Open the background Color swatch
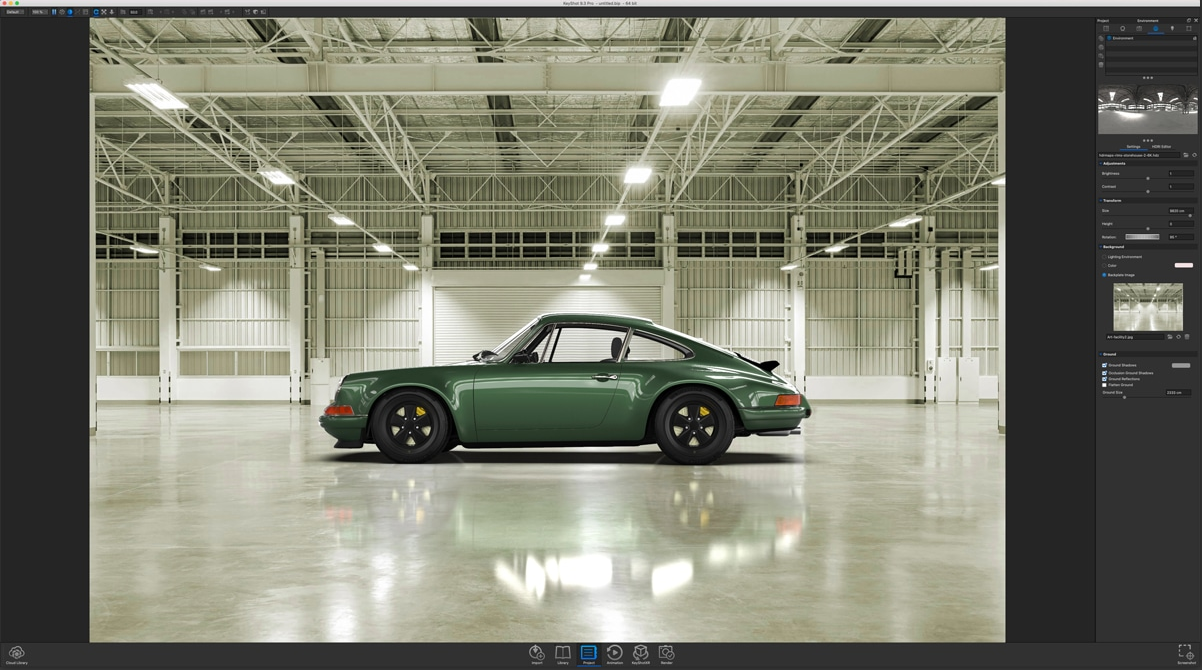The image size is (1202, 670). tap(1183, 266)
